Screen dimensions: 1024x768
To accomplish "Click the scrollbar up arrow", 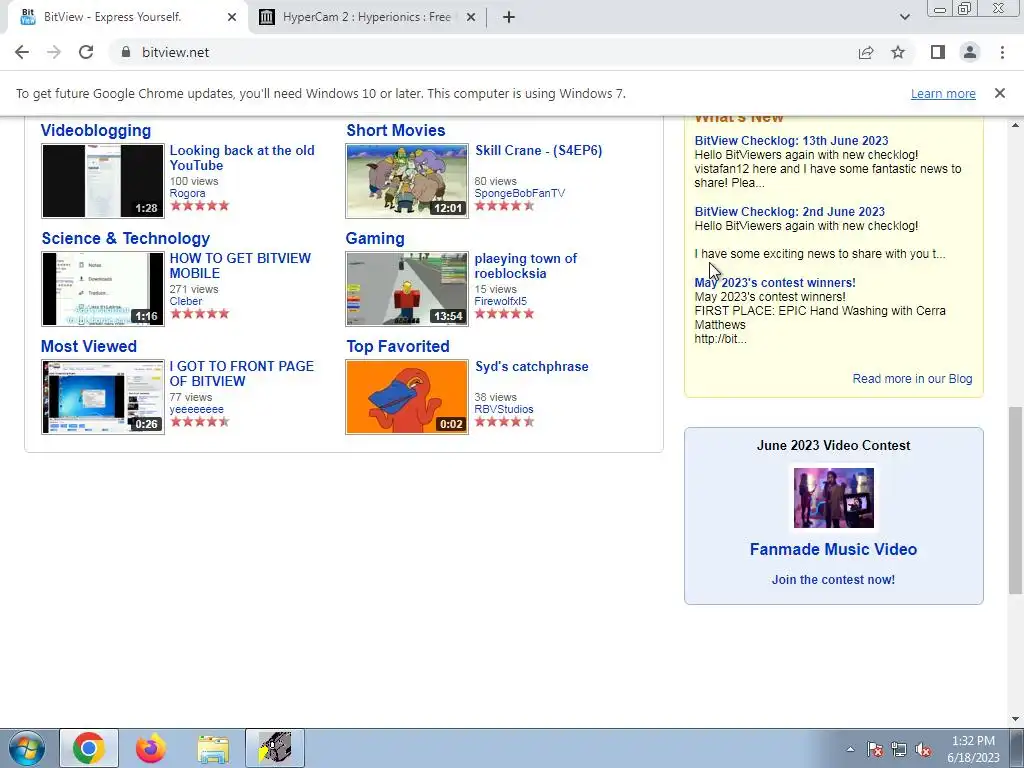I will tap(1016, 125).
